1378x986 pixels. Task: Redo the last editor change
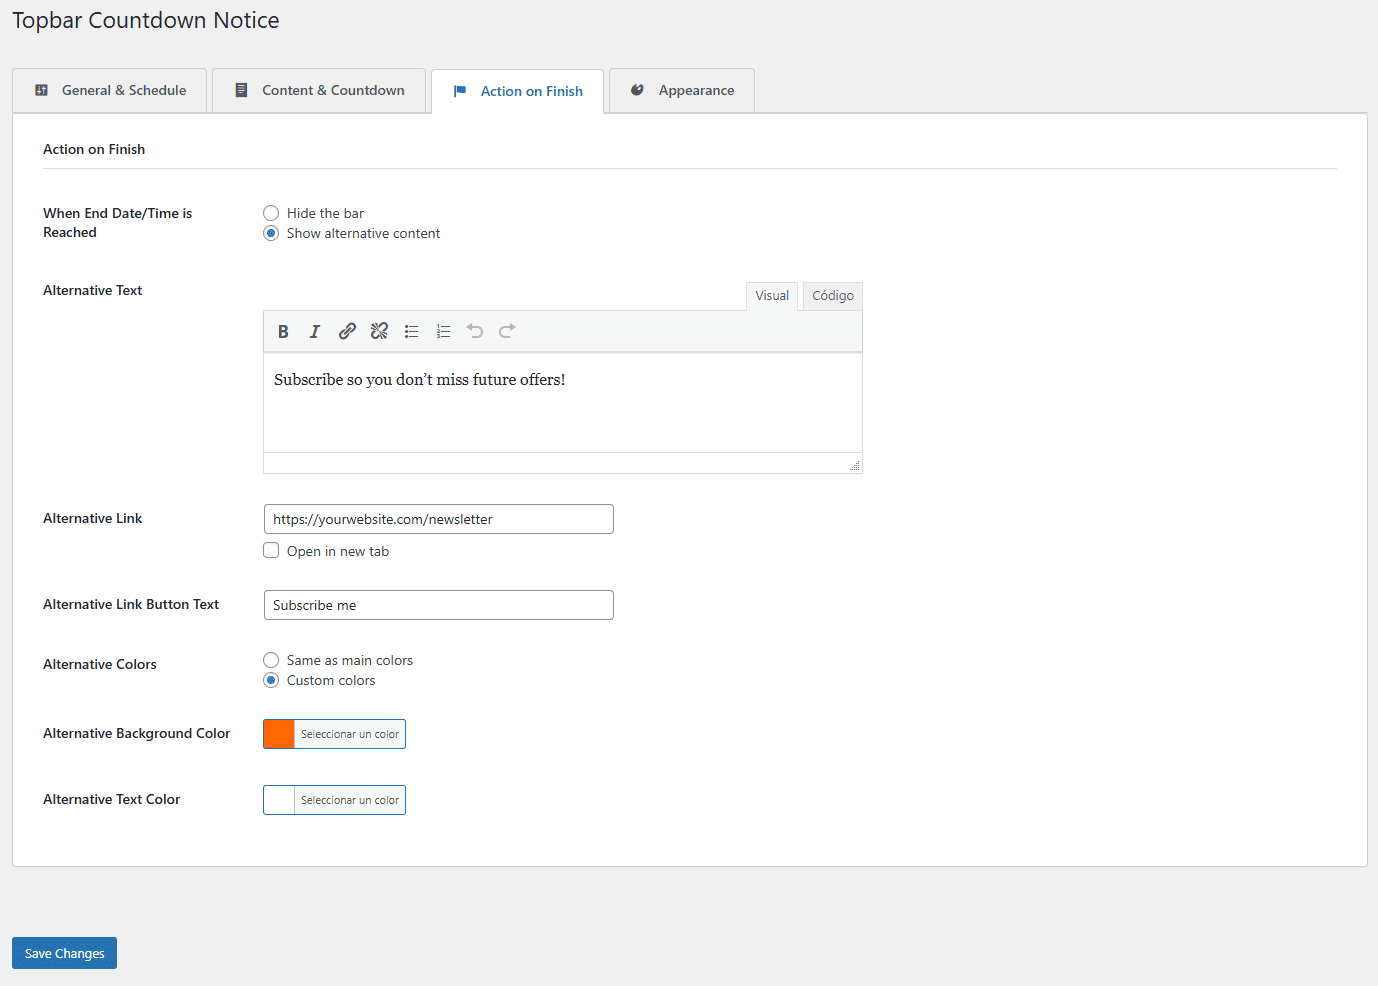point(507,331)
